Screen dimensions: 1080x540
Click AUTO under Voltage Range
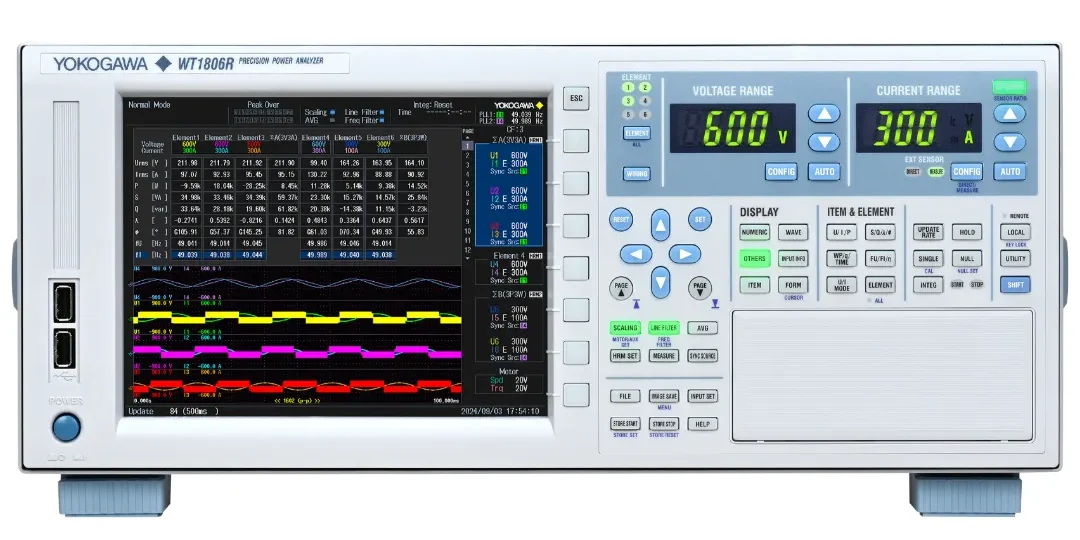[824, 172]
